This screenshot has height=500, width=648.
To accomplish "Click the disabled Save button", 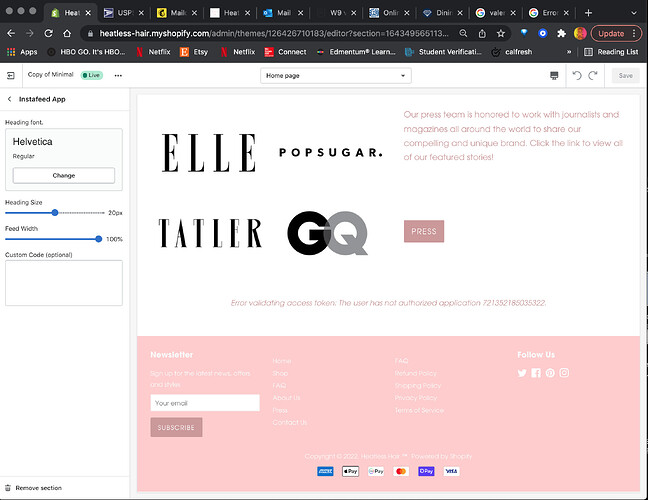I will (x=625, y=76).
